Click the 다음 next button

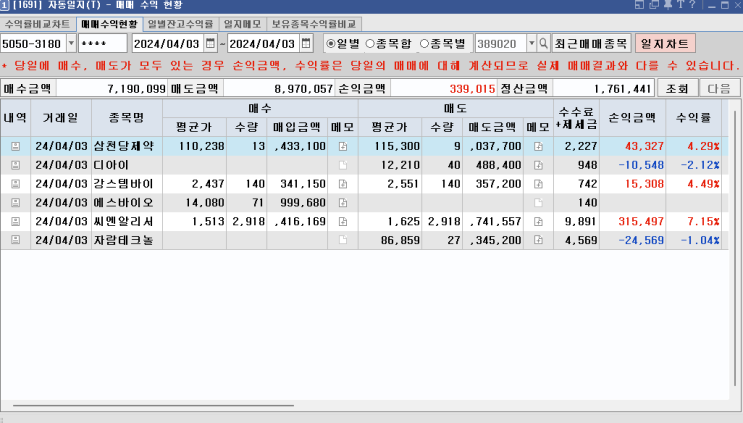pos(719,89)
